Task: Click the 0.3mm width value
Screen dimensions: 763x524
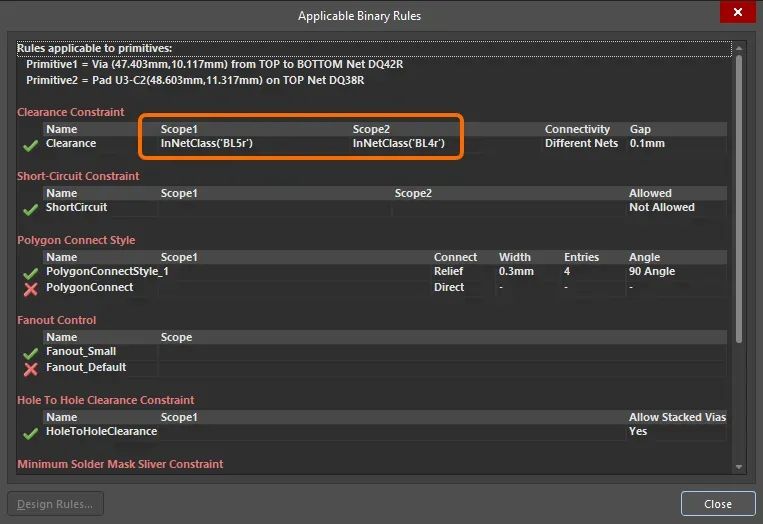Action: [x=516, y=271]
